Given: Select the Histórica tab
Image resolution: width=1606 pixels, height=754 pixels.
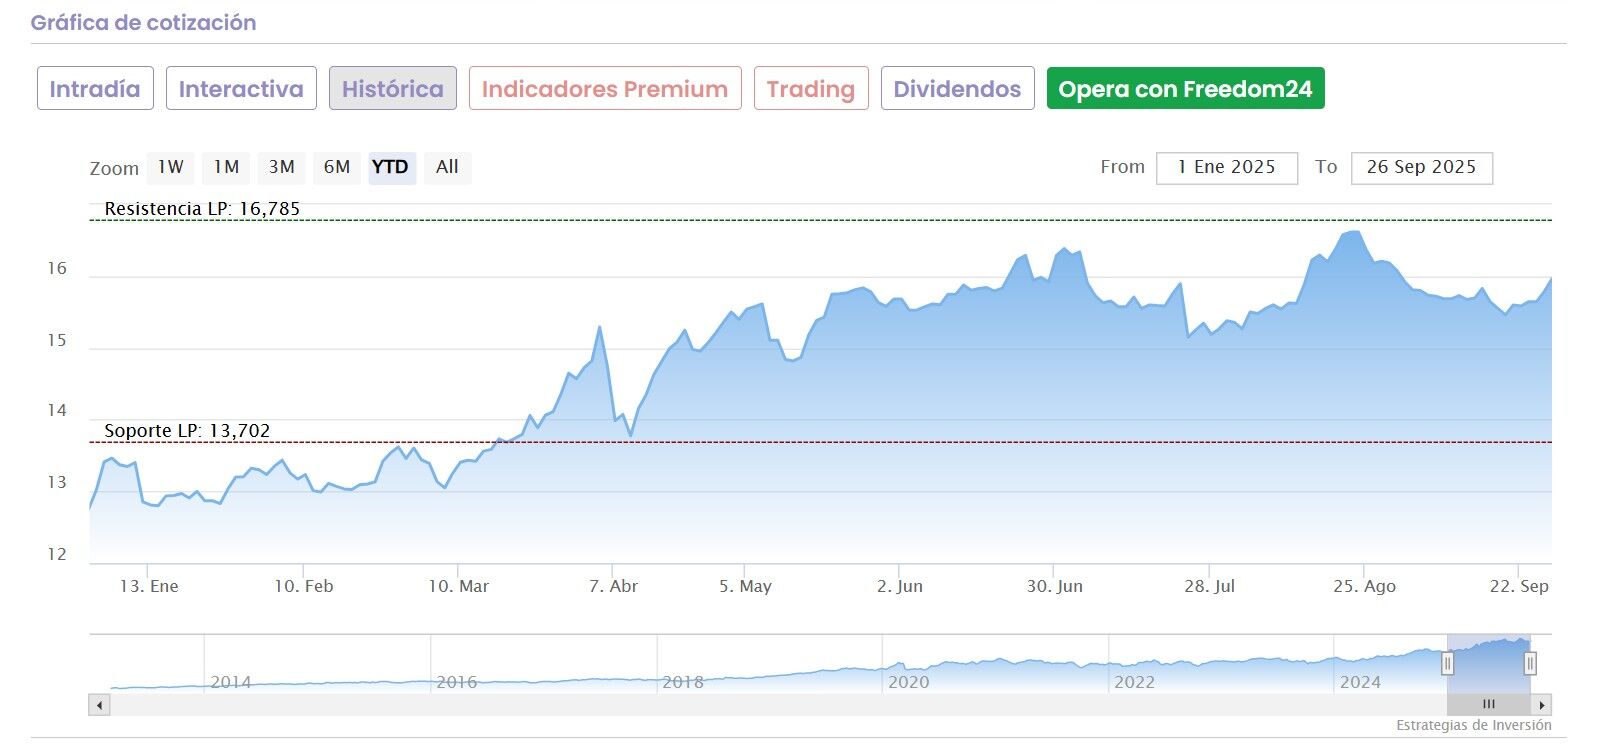Looking at the screenshot, I should tap(393, 89).
